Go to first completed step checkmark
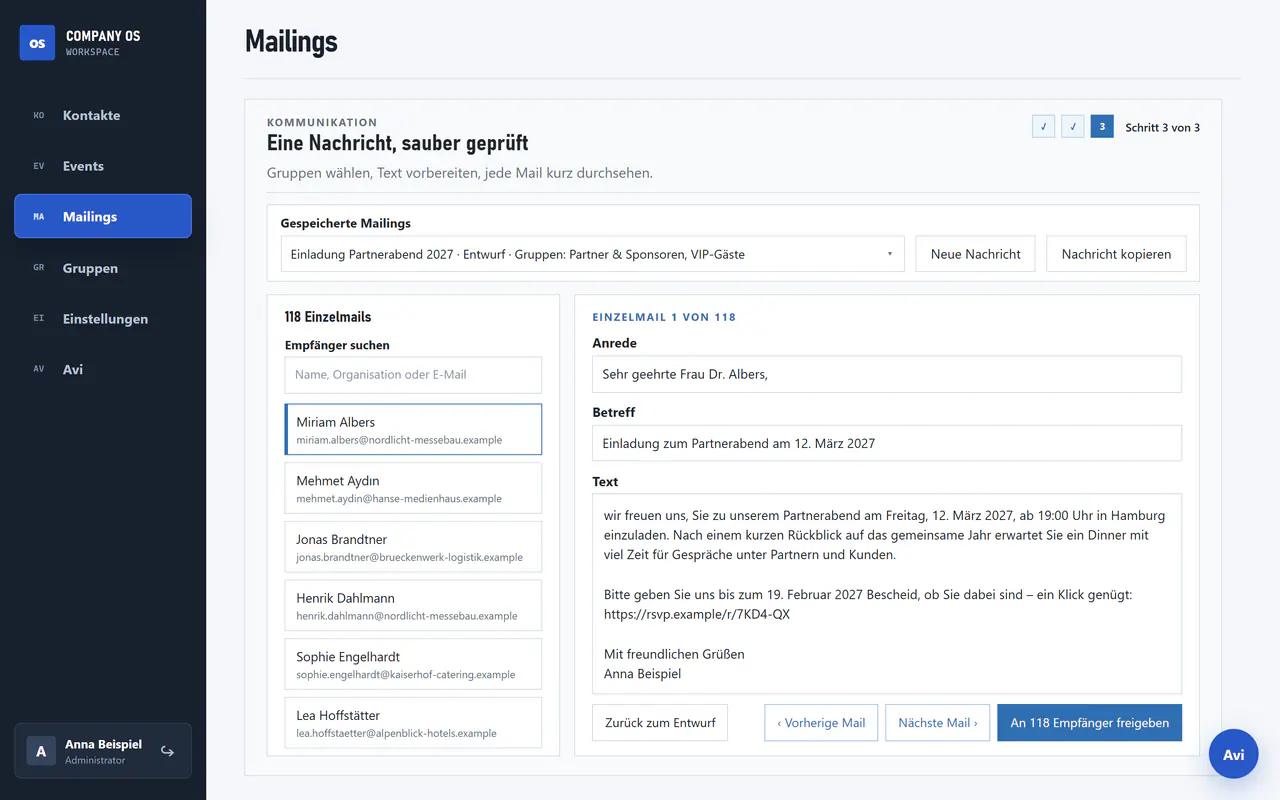Screen dimensions: 1280x800 (x=1043, y=127)
